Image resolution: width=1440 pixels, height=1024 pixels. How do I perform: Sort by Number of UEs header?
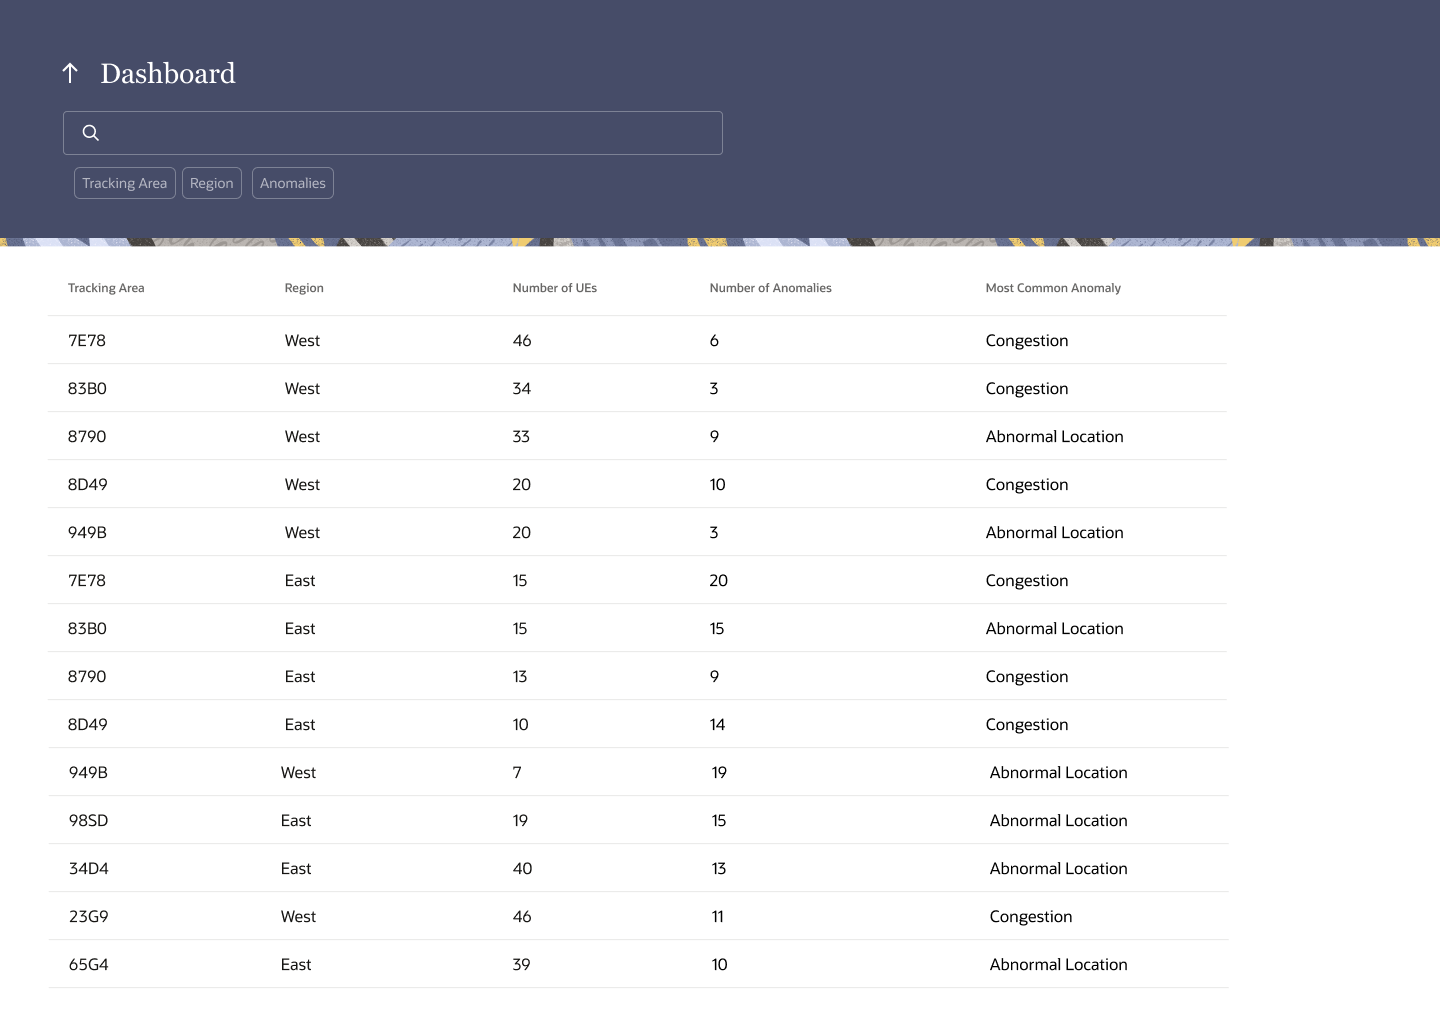[x=555, y=288]
